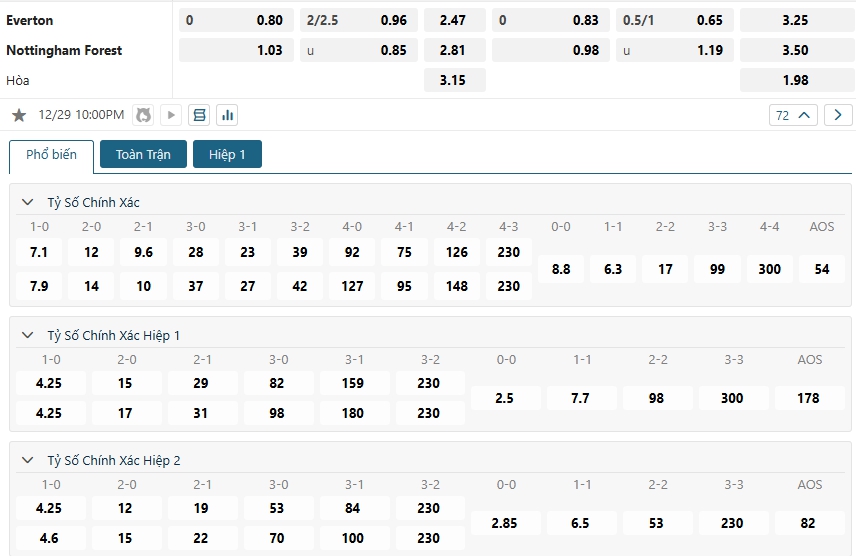Add match to favorites with star icon

(x=19, y=115)
